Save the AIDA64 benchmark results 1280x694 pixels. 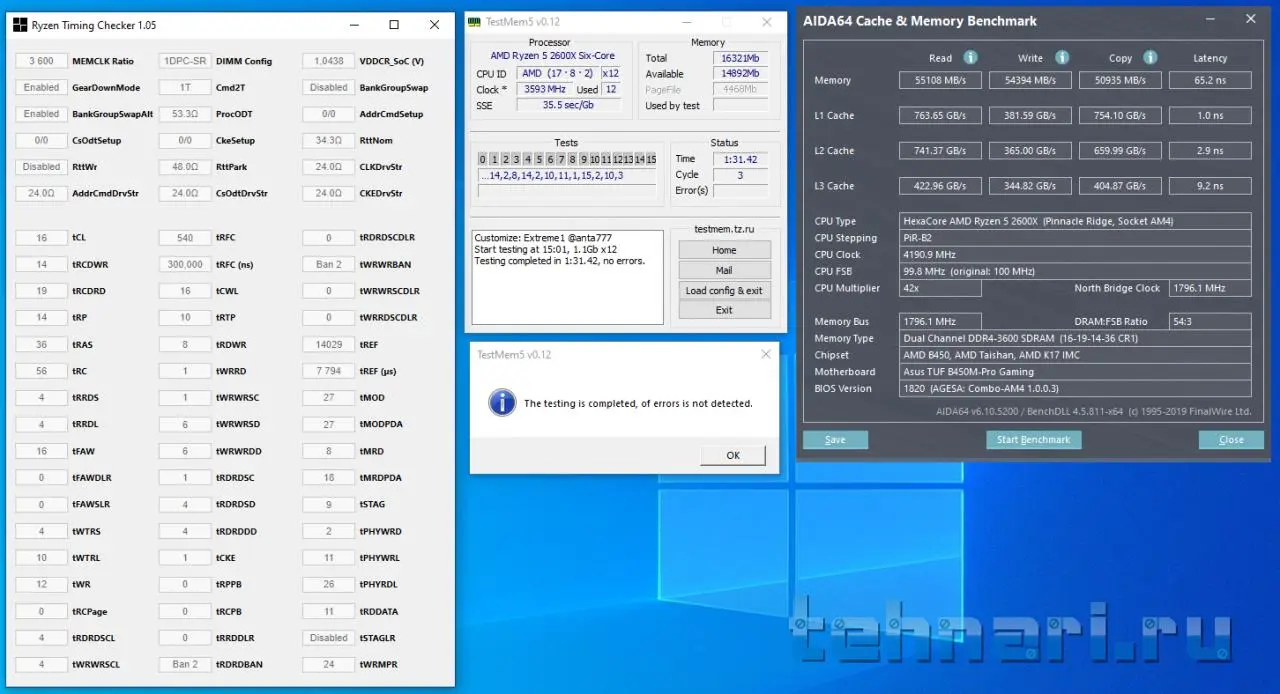[x=835, y=440]
